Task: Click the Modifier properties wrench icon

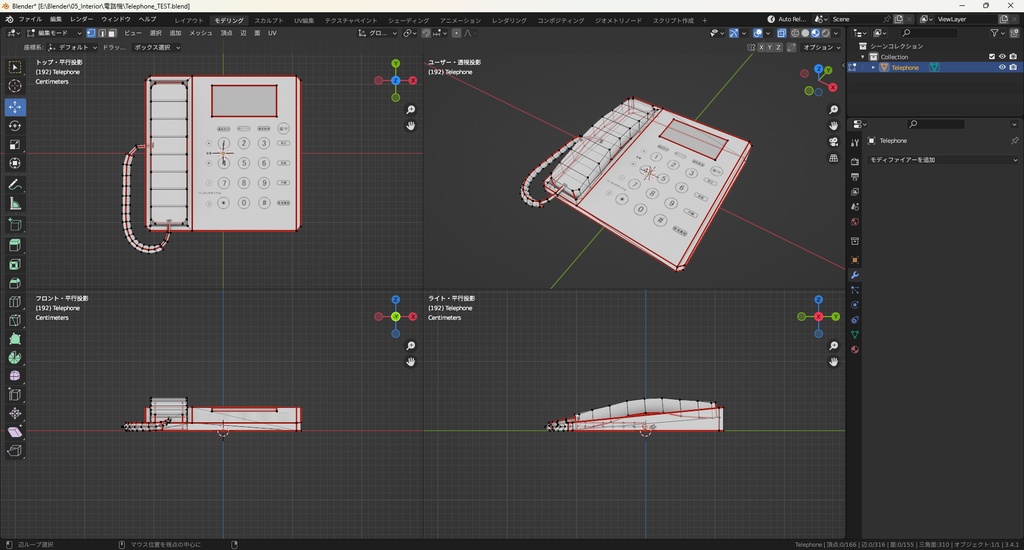Action: tap(855, 274)
